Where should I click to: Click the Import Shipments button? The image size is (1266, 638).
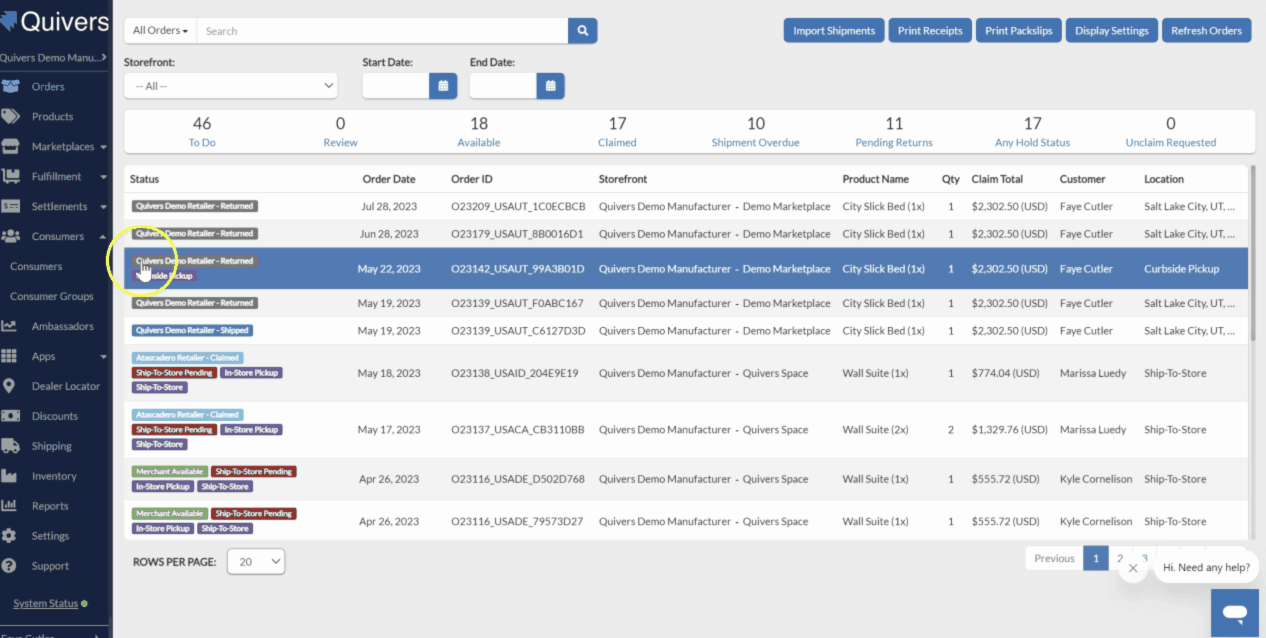[x=834, y=31]
